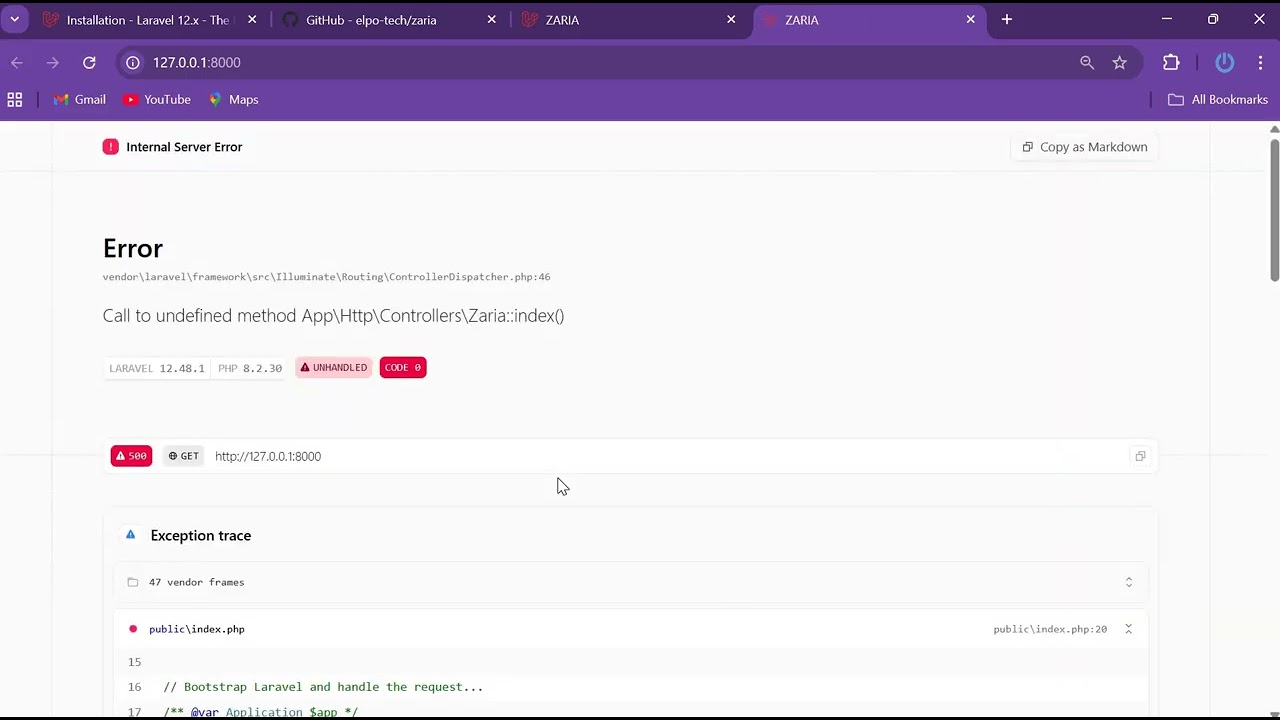The image size is (1280, 720).
Task: Open the YouTube bookmark
Action: pyautogui.click(x=157, y=99)
